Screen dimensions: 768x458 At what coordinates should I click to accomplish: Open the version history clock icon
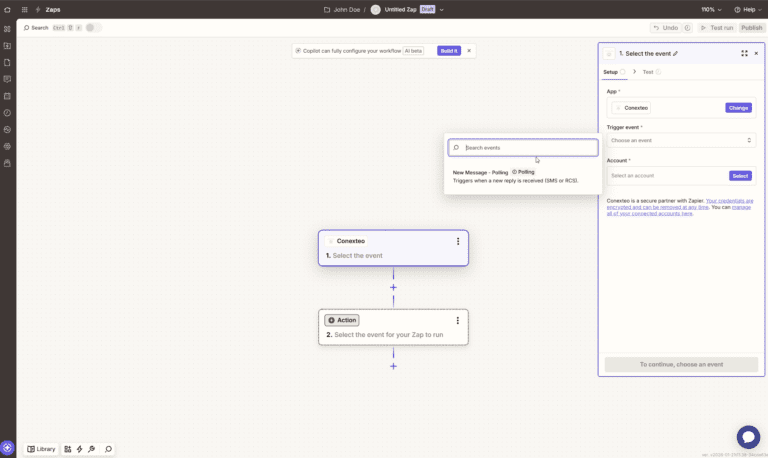click(687, 28)
